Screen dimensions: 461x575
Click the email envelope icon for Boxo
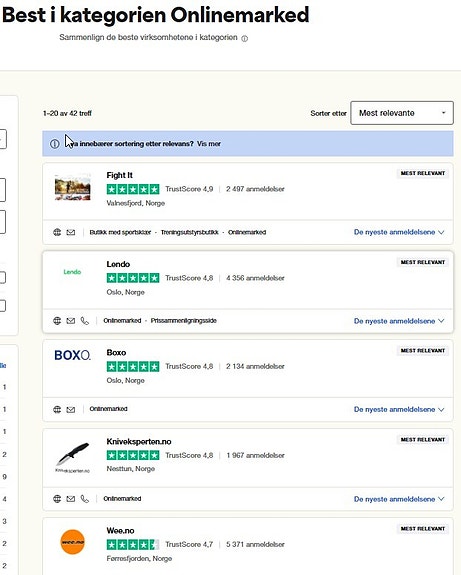71,410
